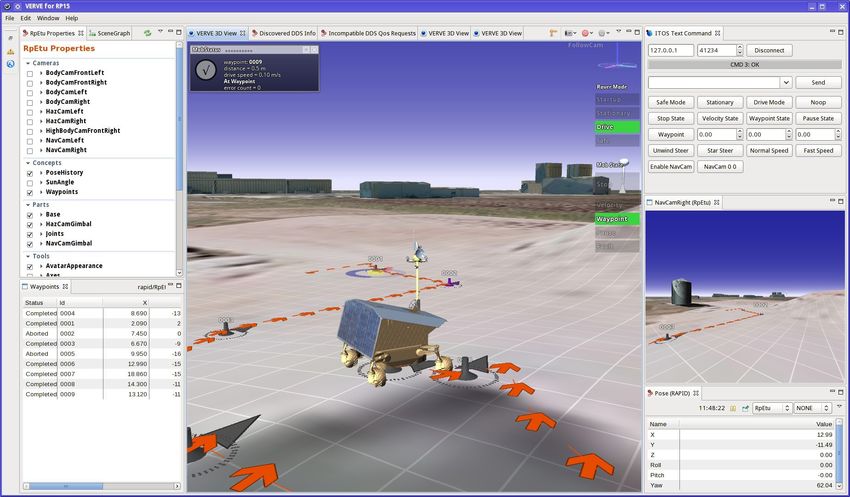Click the check mark status icon in Mob Status overlay
This screenshot has height=497, width=850.
click(x=206, y=70)
